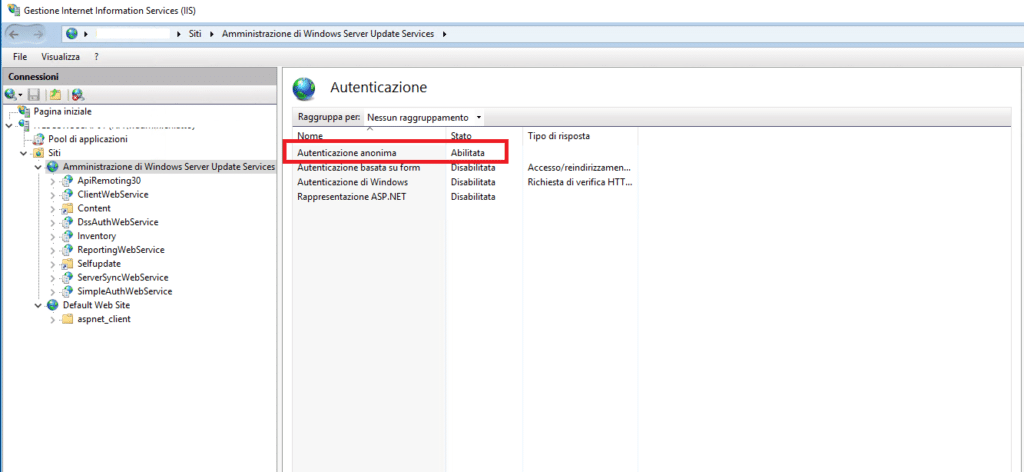Click the Content virtual directory icon
Image resolution: width=1024 pixels, height=472 pixels.
coord(67,208)
